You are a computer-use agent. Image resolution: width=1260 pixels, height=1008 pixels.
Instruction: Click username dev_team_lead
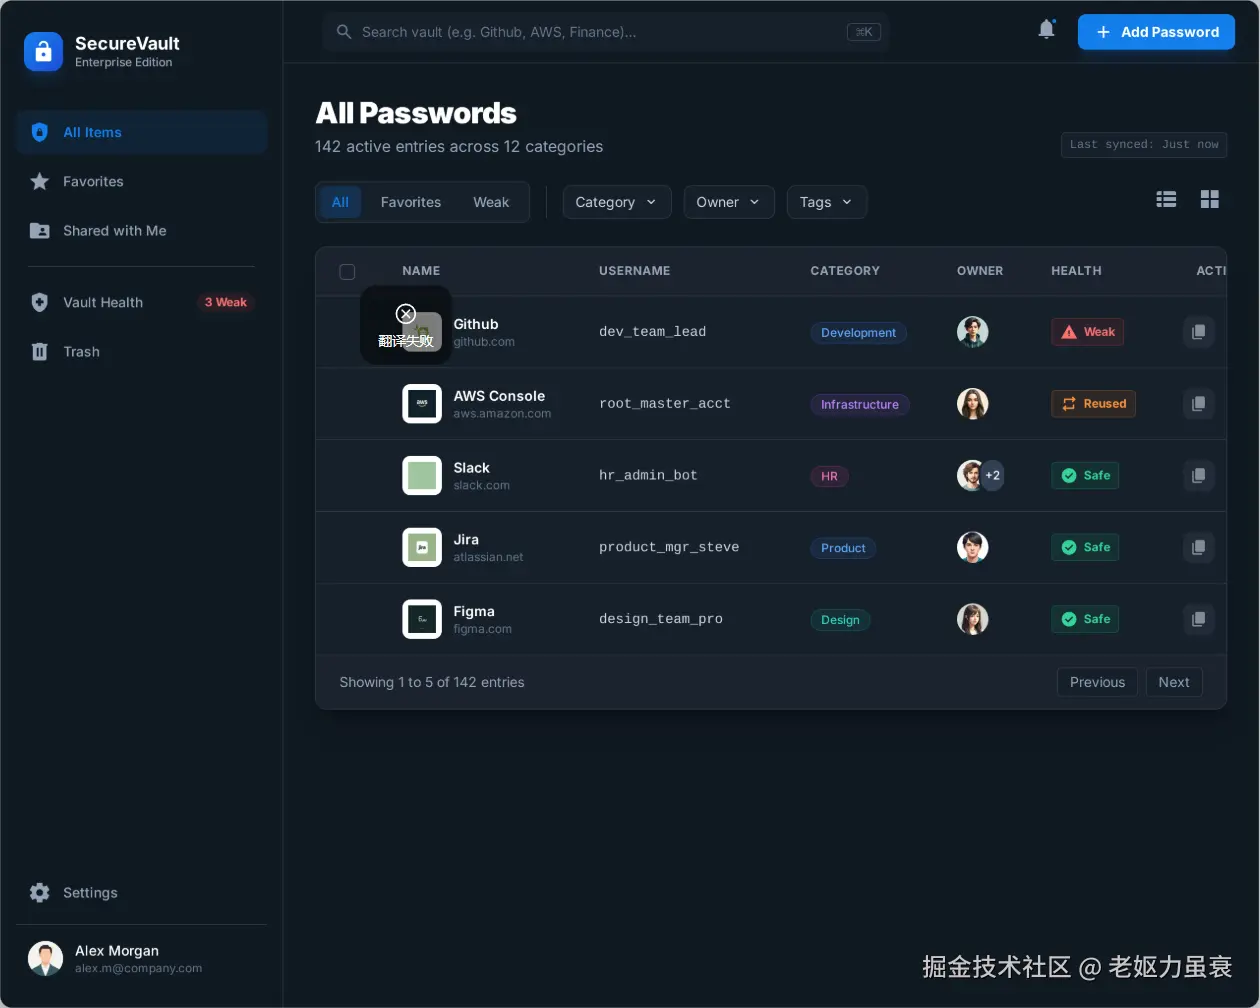652,332
